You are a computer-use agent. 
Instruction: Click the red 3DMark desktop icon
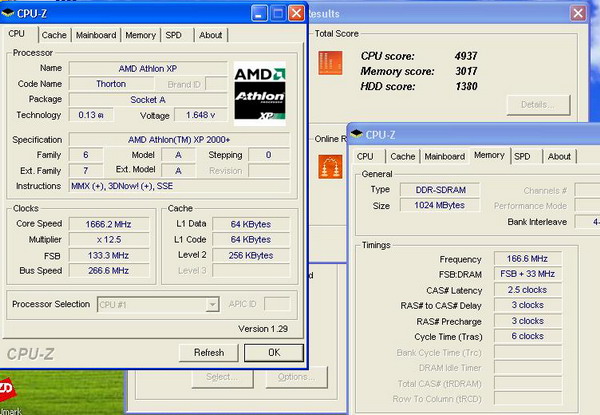(x=7, y=389)
